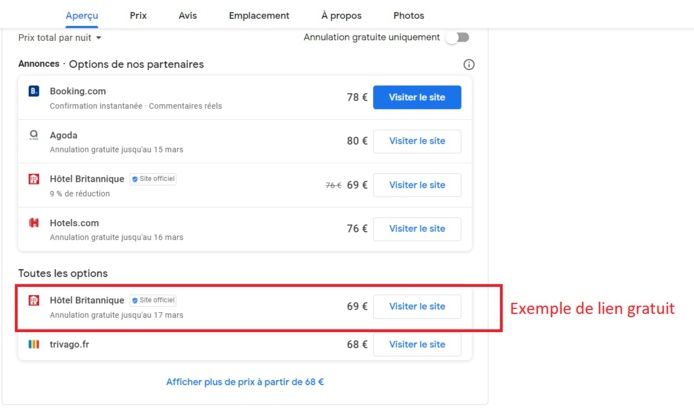Visit the Agoda site for 80 €
This screenshot has height=411, width=694.
coord(417,141)
